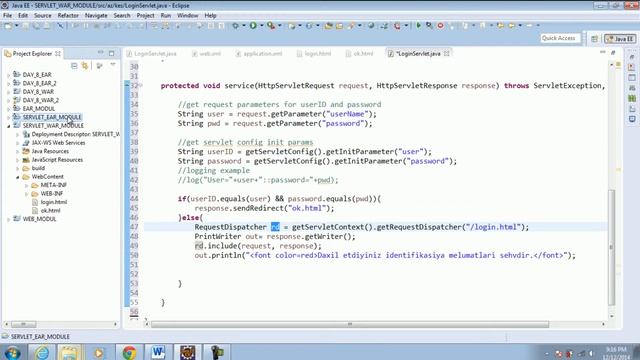The height and width of the screenshot is (360, 640).
Task: Expand the Java Resources node
Action: [x=18, y=151]
